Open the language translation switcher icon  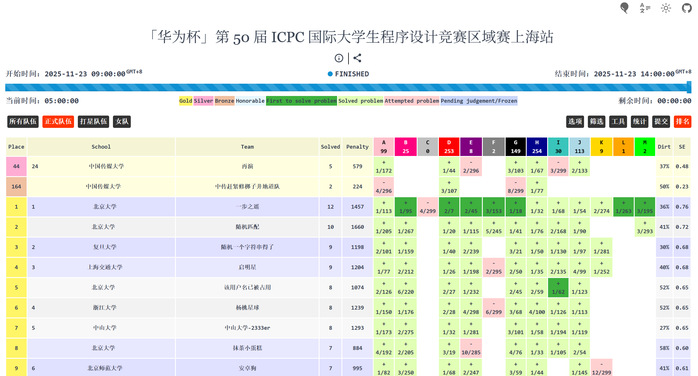coord(645,8)
